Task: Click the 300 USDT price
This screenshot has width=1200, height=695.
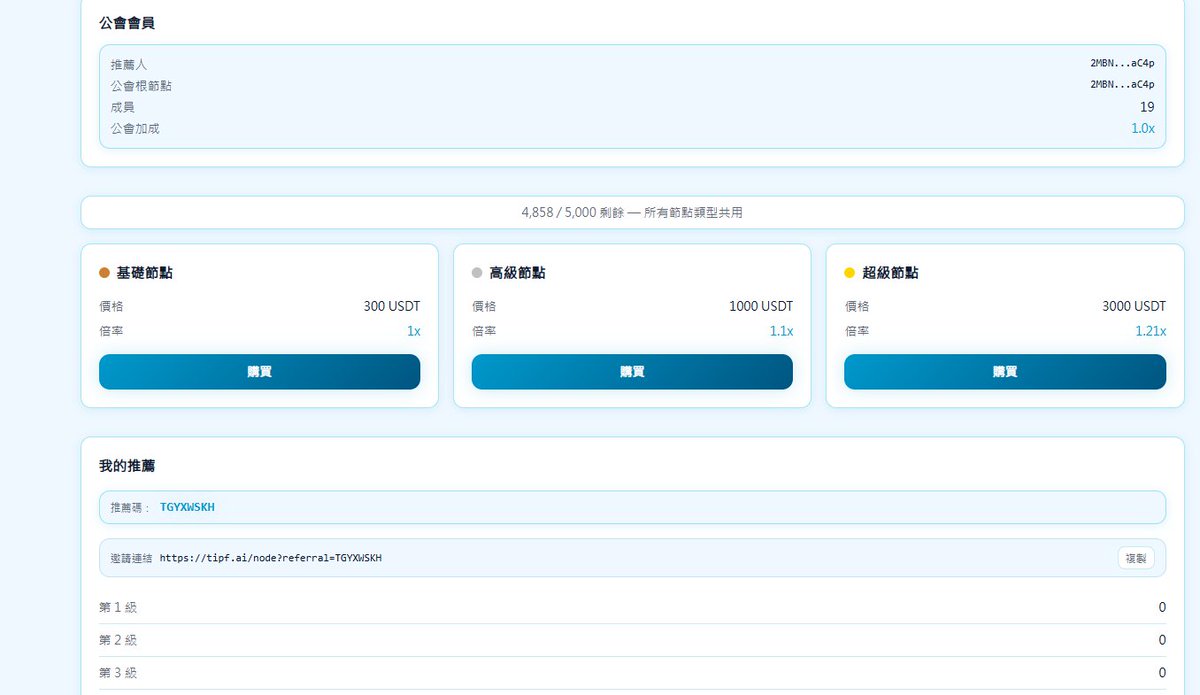Action: click(392, 306)
